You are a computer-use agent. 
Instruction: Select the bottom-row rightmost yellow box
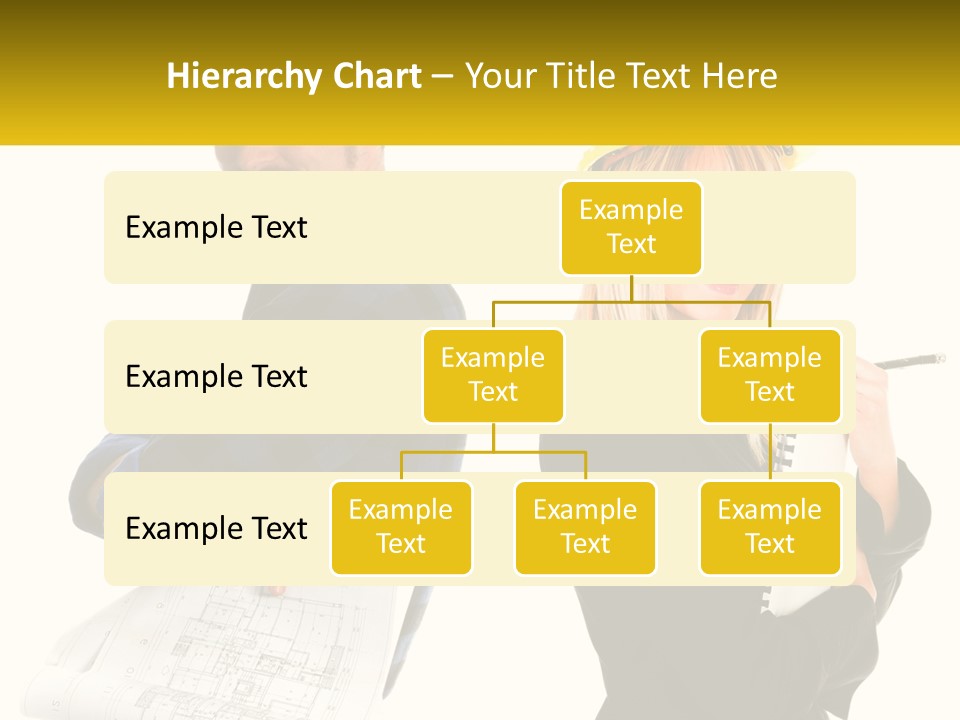(x=769, y=528)
